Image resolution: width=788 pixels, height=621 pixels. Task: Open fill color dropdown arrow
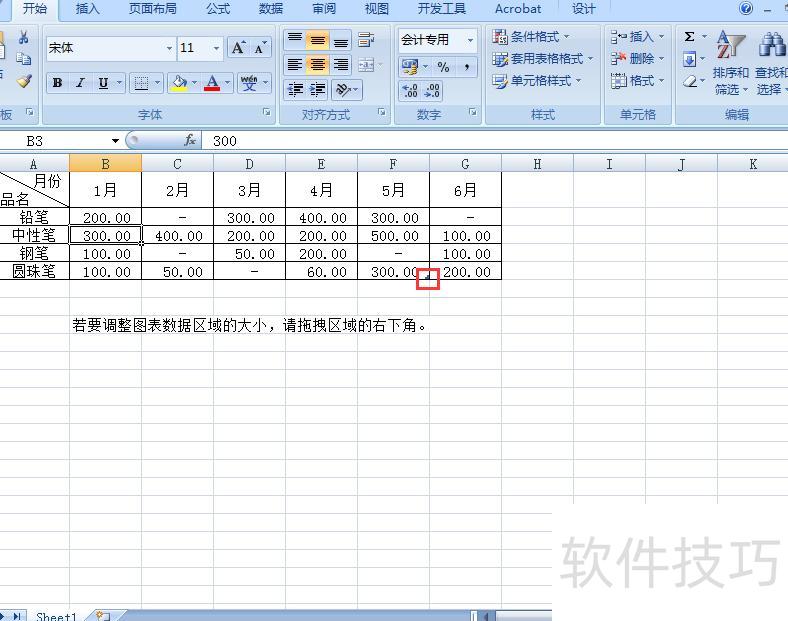(x=194, y=83)
